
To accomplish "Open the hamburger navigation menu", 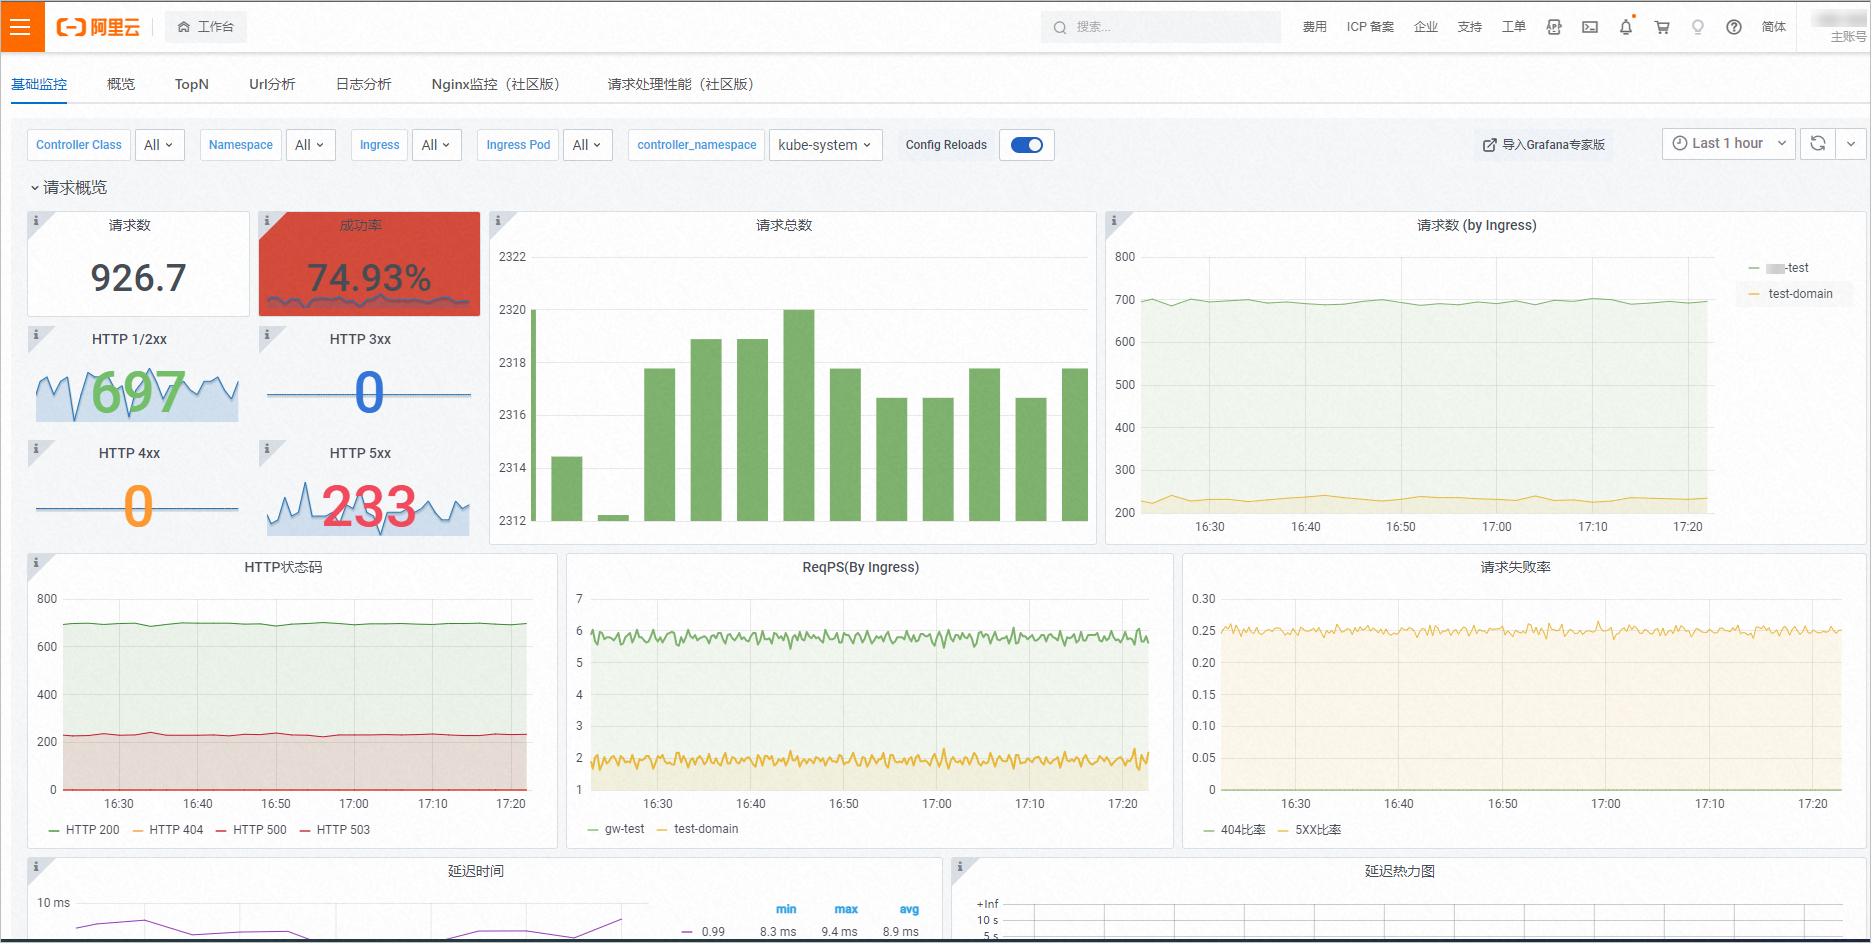I will (x=21, y=27).
